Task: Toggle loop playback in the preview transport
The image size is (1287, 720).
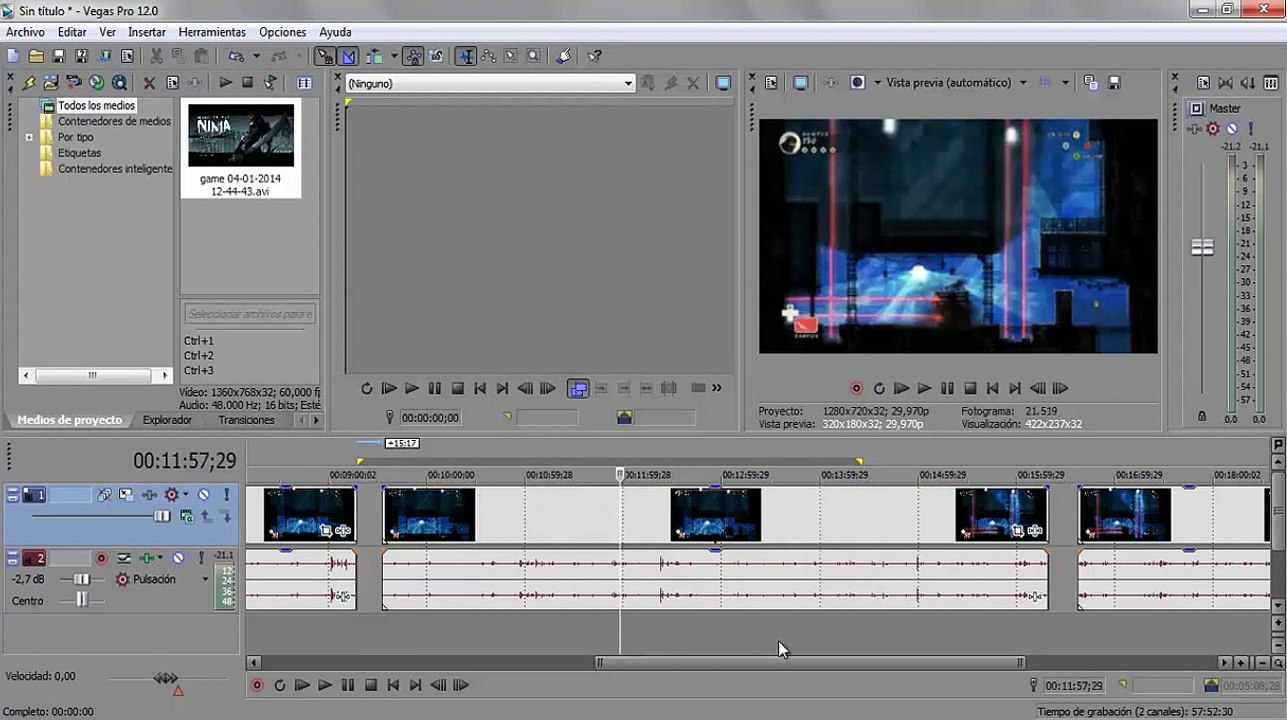Action: tap(879, 388)
